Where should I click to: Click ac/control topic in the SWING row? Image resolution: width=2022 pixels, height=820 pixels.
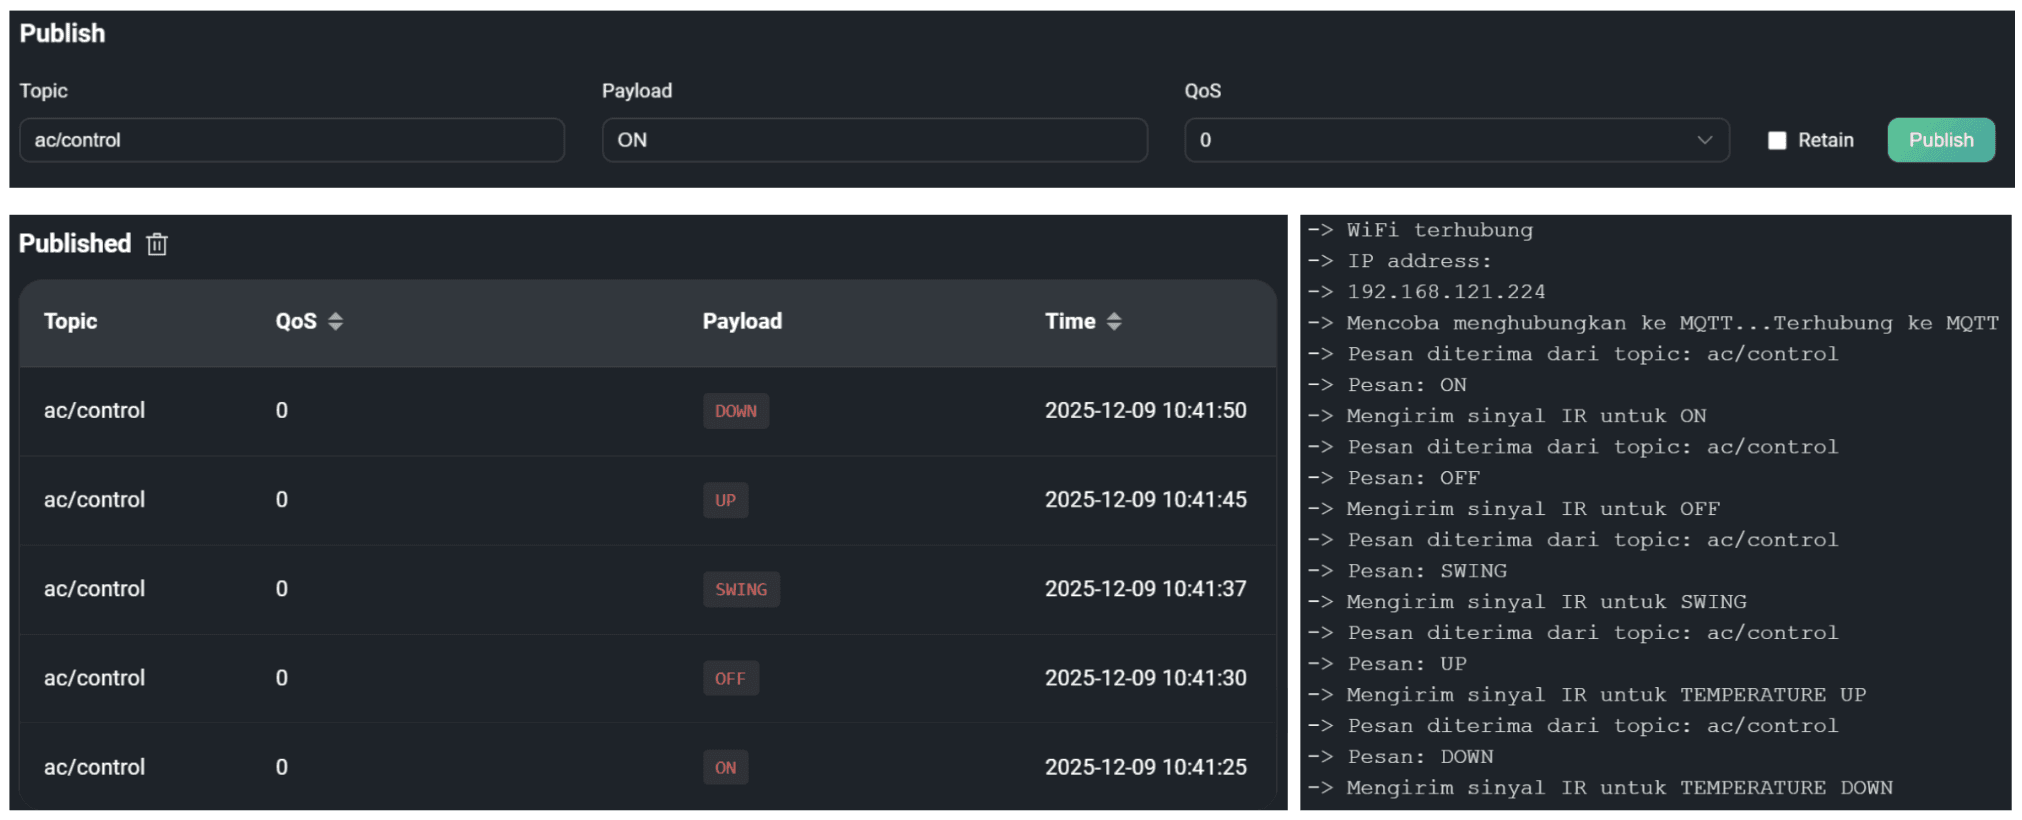(x=94, y=589)
